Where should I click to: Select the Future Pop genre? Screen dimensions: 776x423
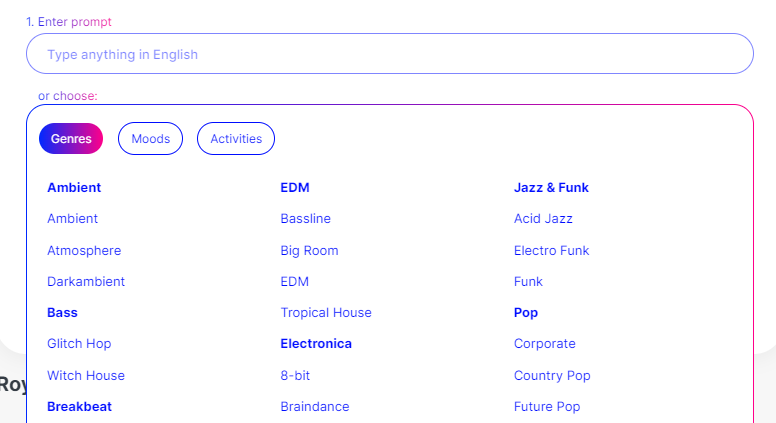point(547,406)
